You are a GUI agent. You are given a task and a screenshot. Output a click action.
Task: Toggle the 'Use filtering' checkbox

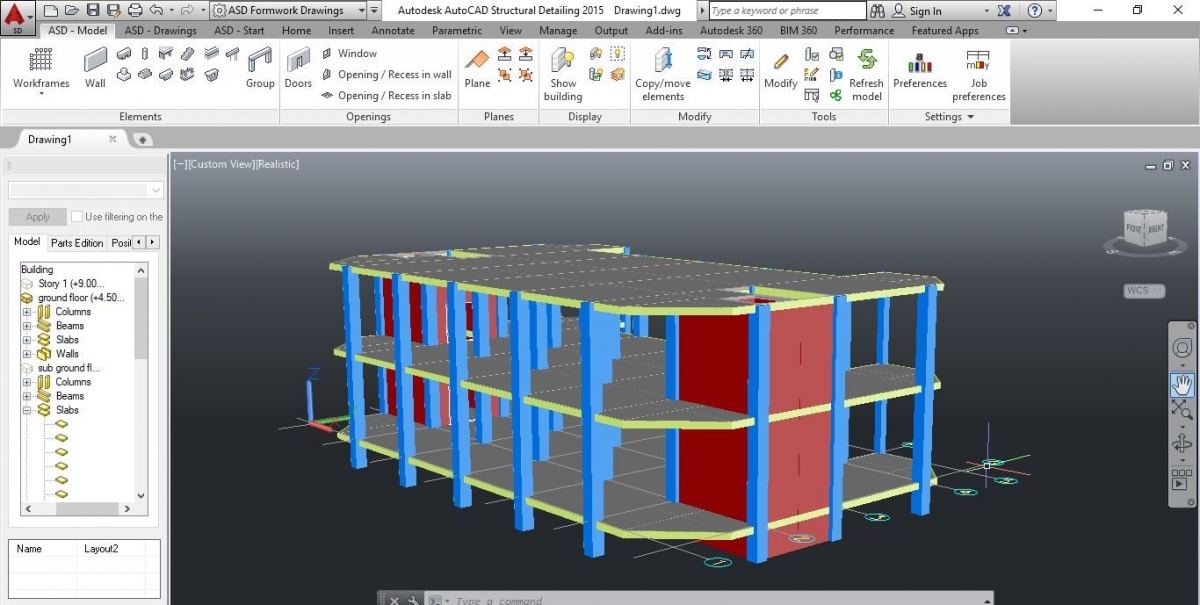point(76,217)
